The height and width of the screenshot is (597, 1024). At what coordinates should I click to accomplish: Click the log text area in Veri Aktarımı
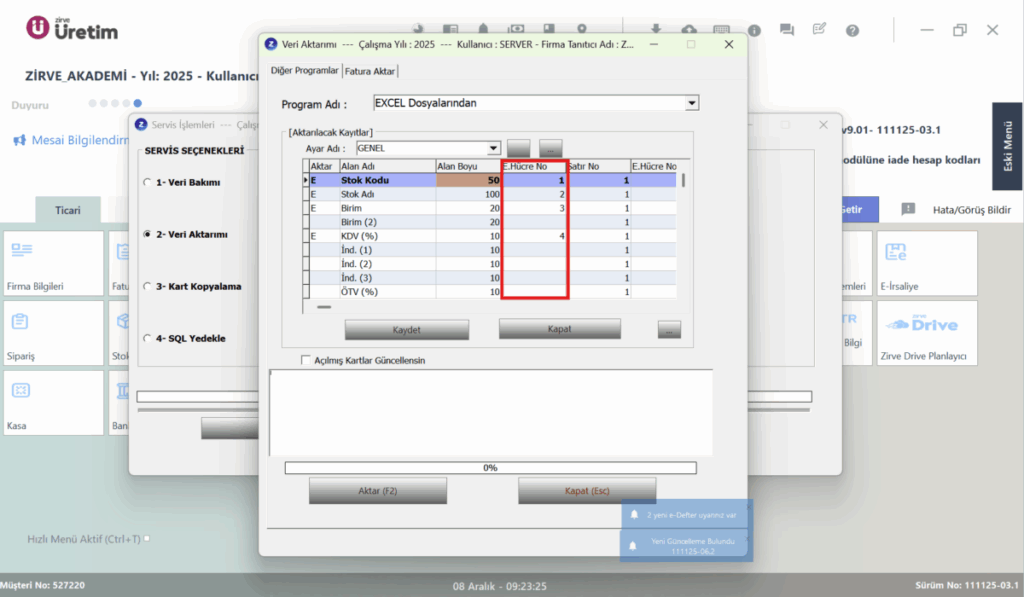(490, 413)
